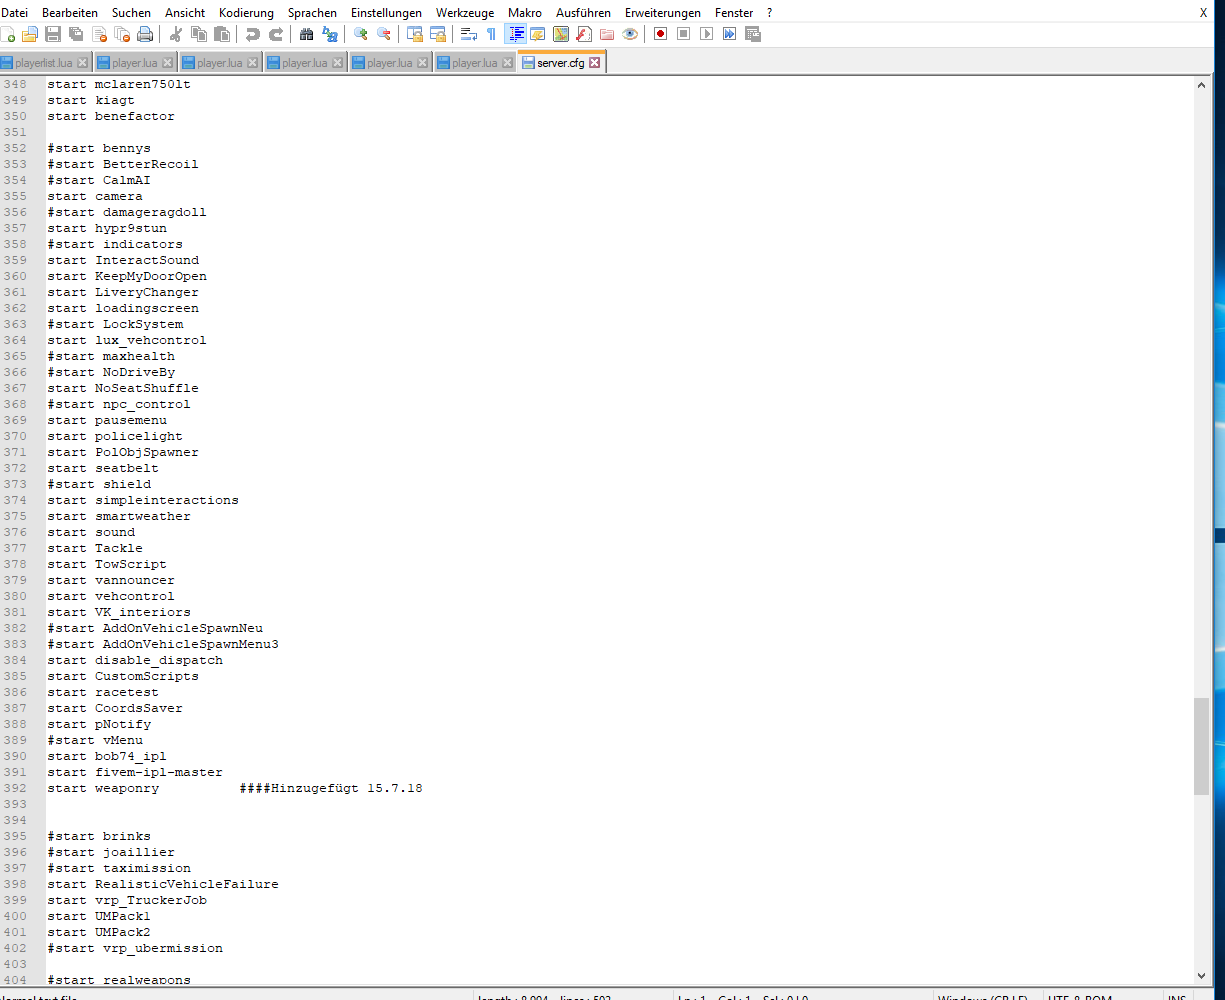Toggle horizontal scroll synchronization
Image resolution: width=1225 pixels, height=1000 pixels.
pyautogui.click(x=438, y=34)
